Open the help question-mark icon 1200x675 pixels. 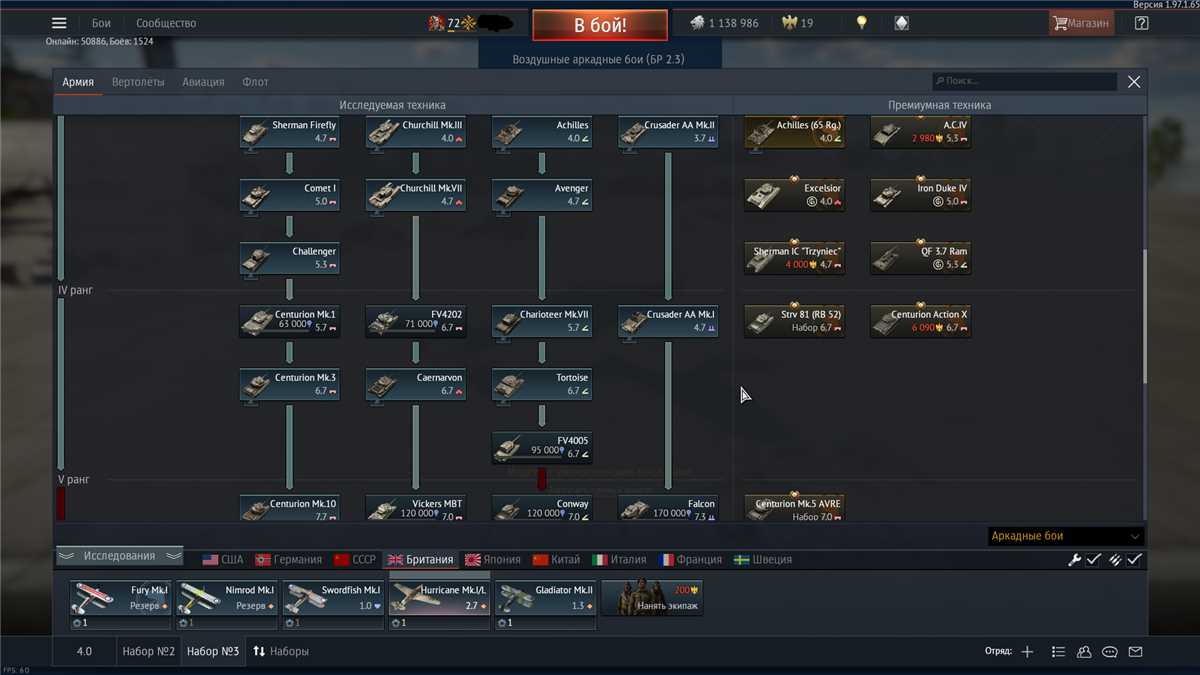tap(1142, 23)
